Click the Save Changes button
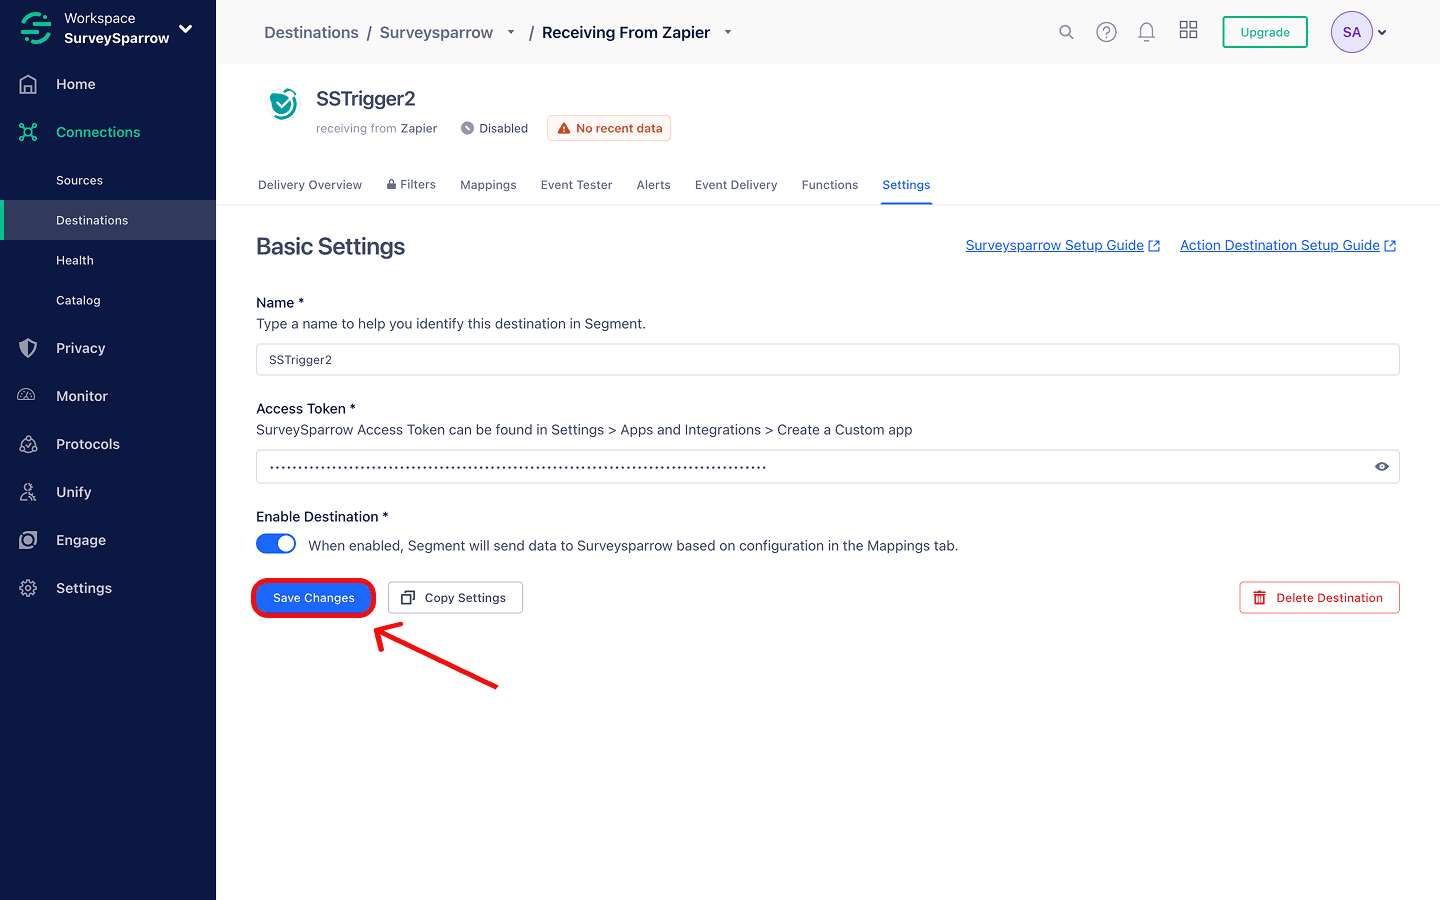Viewport: 1440px width, 900px height. pos(314,598)
